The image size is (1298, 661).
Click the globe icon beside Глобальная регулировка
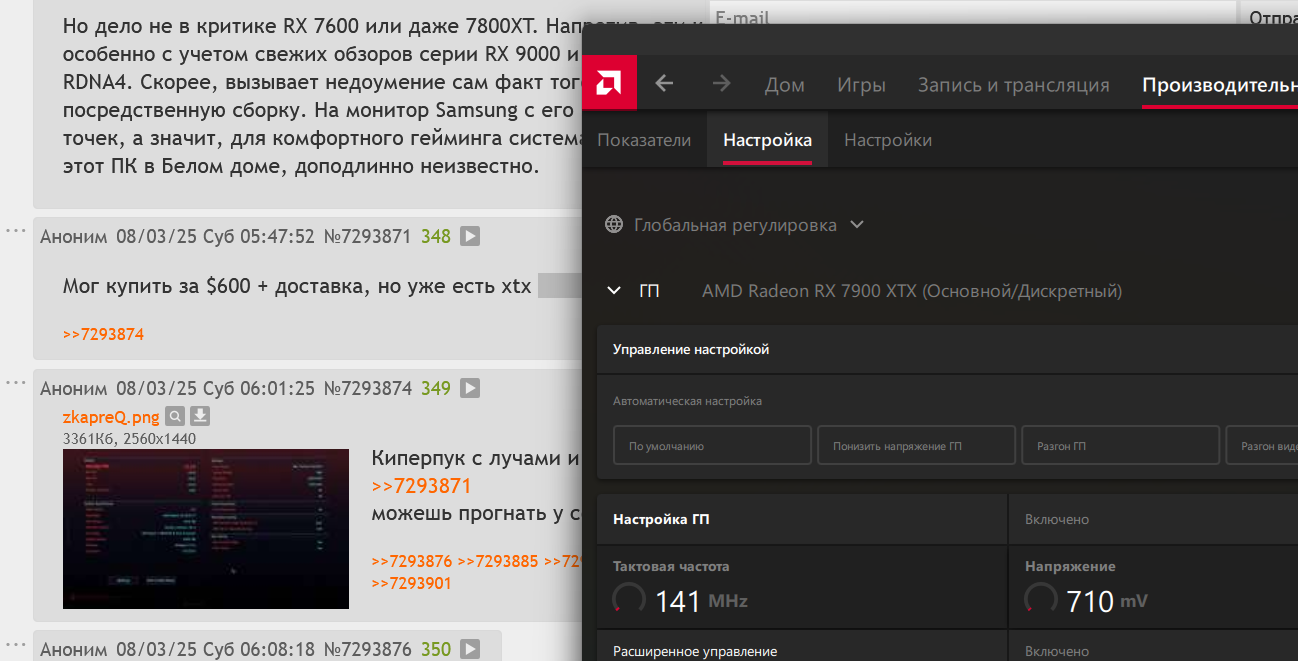615,225
